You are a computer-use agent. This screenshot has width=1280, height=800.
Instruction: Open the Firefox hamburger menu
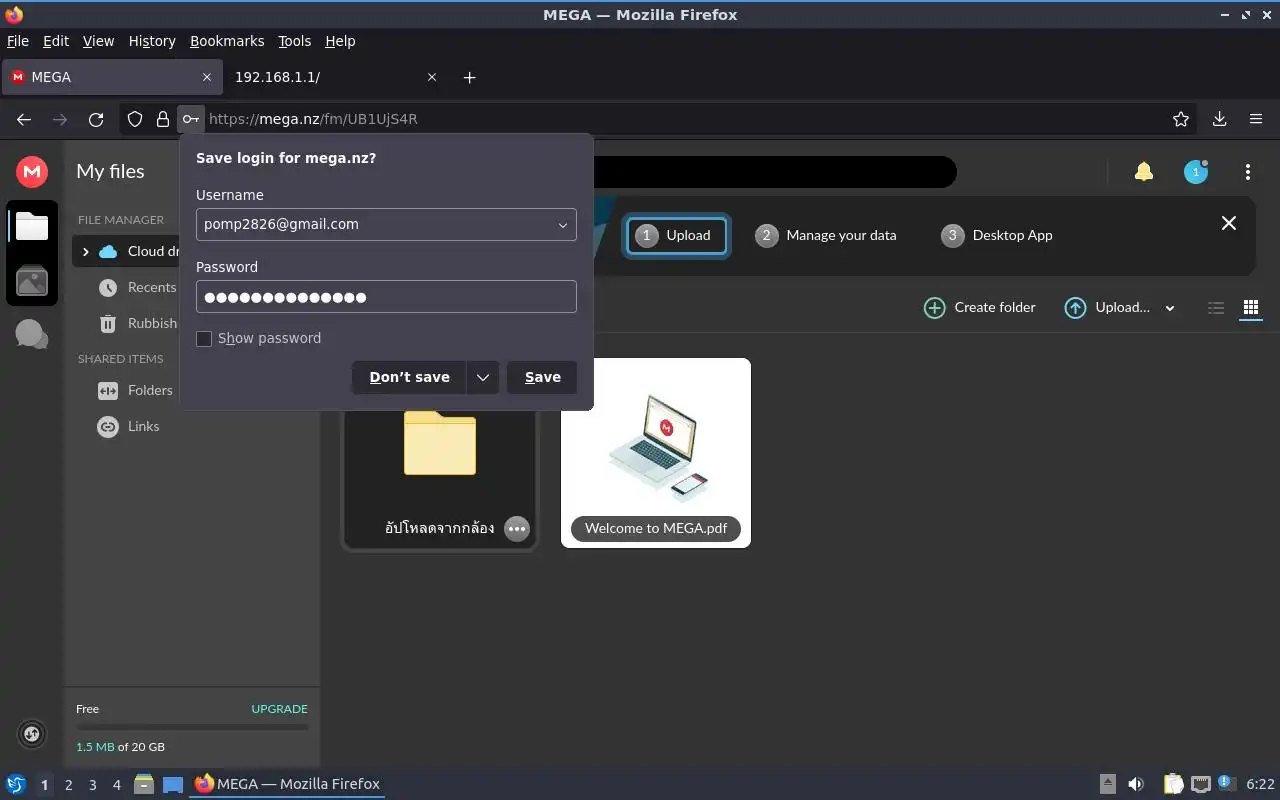pyautogui.click(x=1256, y=119)
